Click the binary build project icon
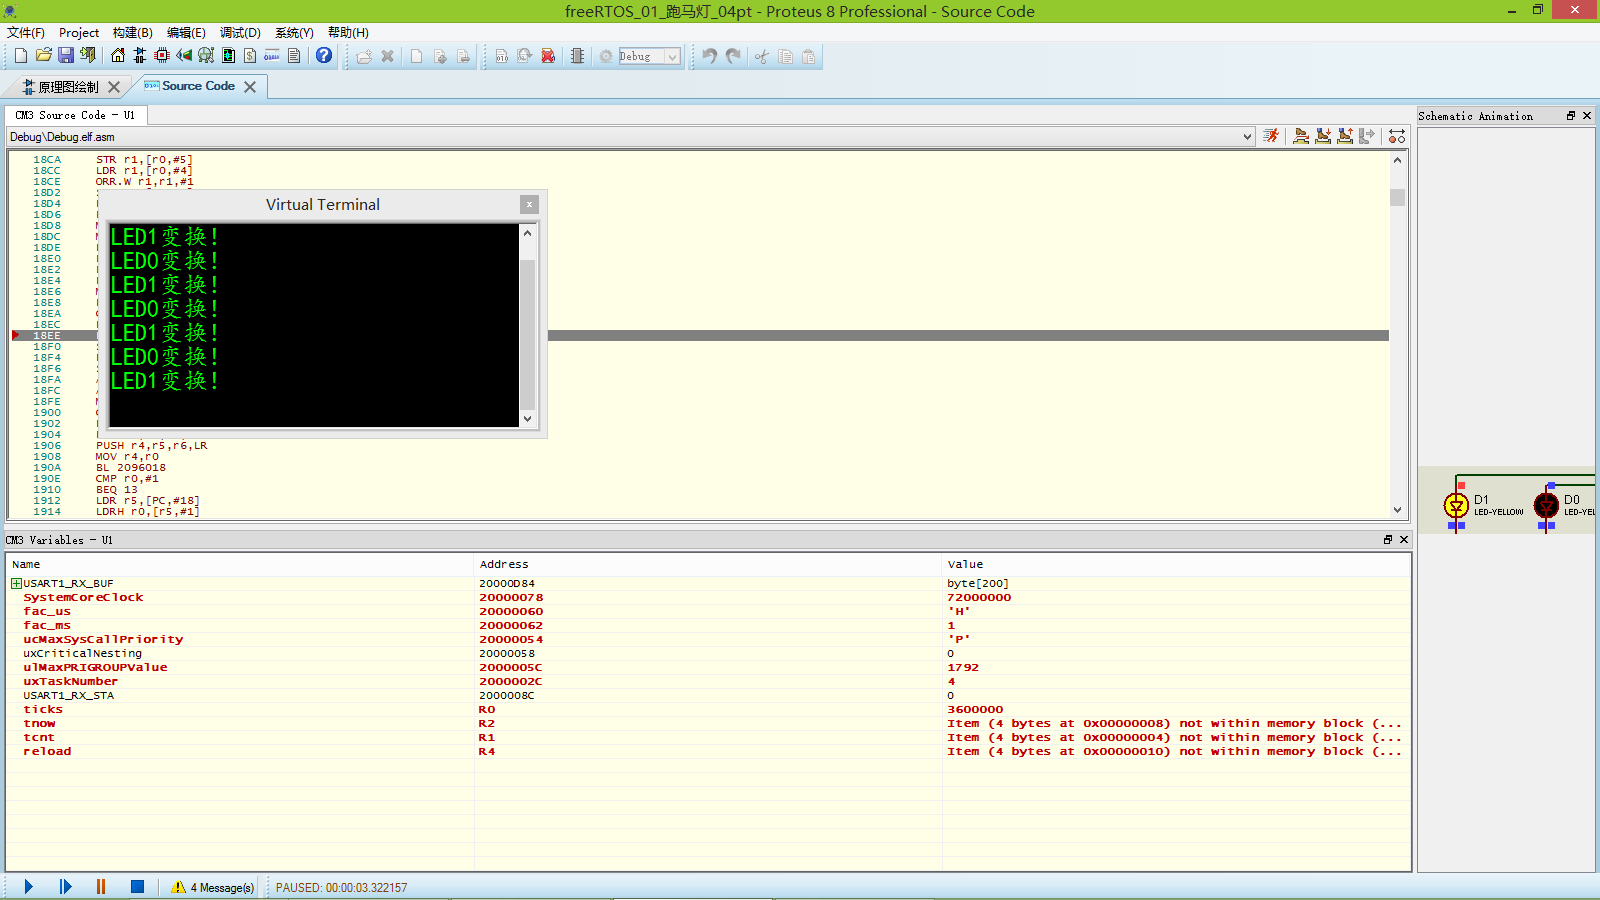The width and height of the screenshot is (1600, 900). pyautogui.click(x=502, y=56)
